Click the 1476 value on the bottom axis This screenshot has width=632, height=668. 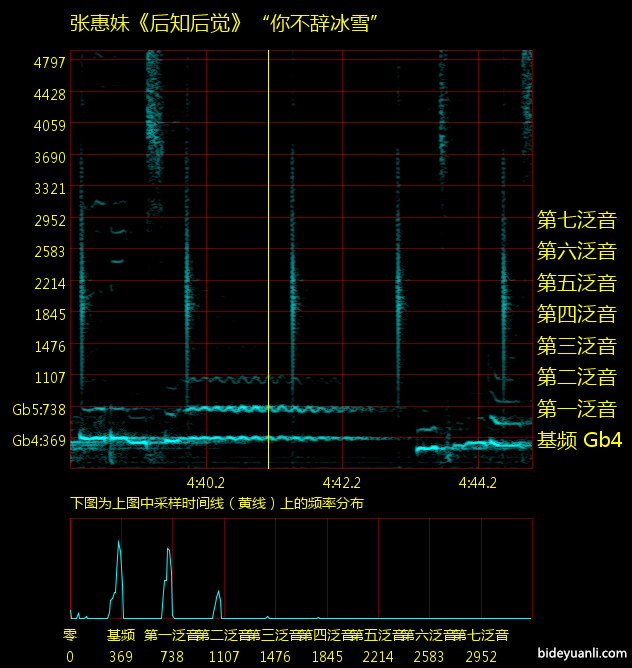[x=275, y=657]
